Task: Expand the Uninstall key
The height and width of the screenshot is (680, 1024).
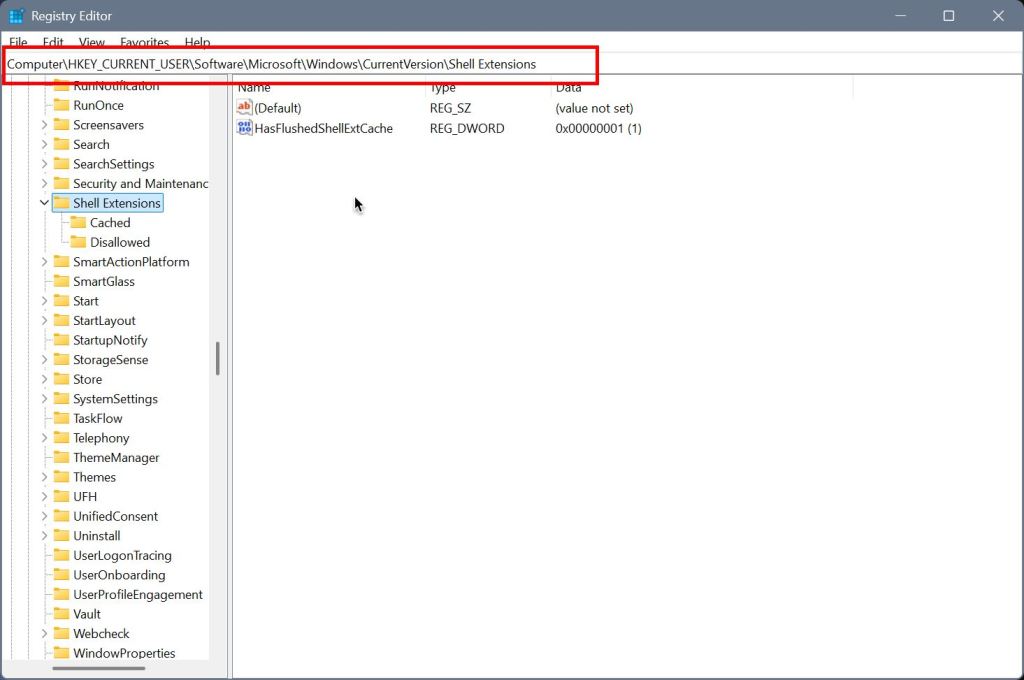Action: (44, 536)
